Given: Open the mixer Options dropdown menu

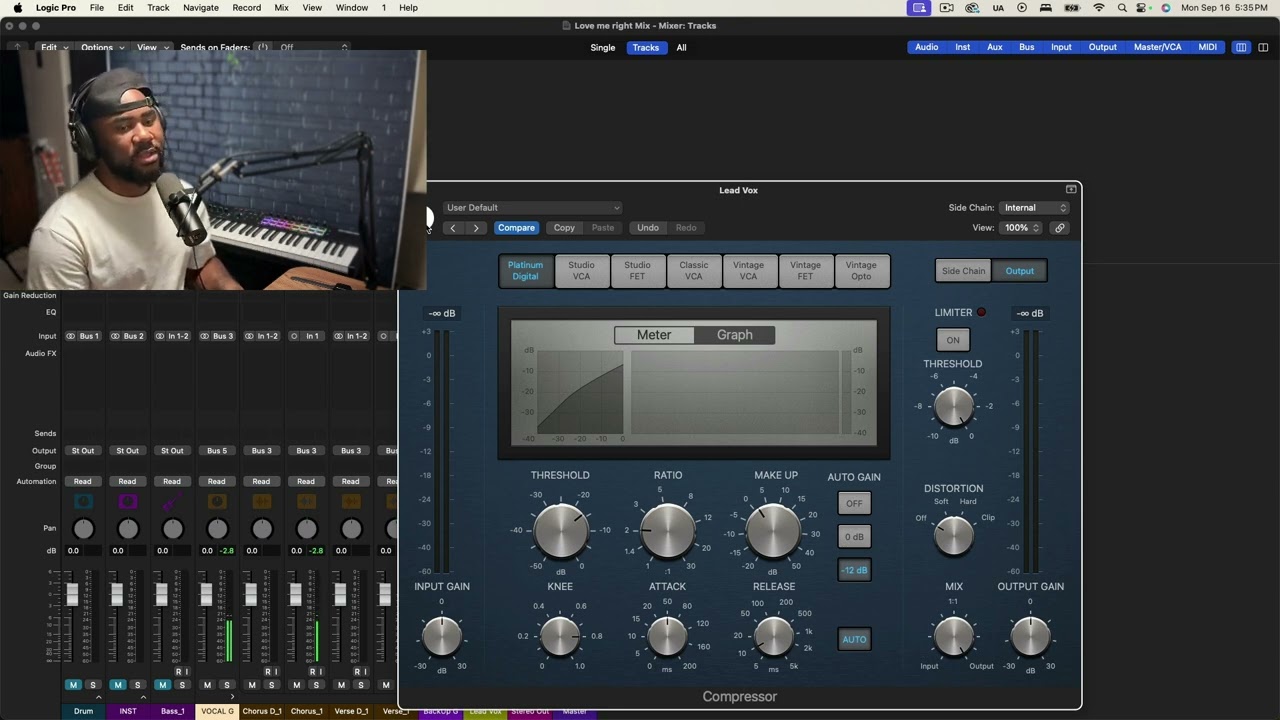Looking at the screenshot, I should click(102, 47).
